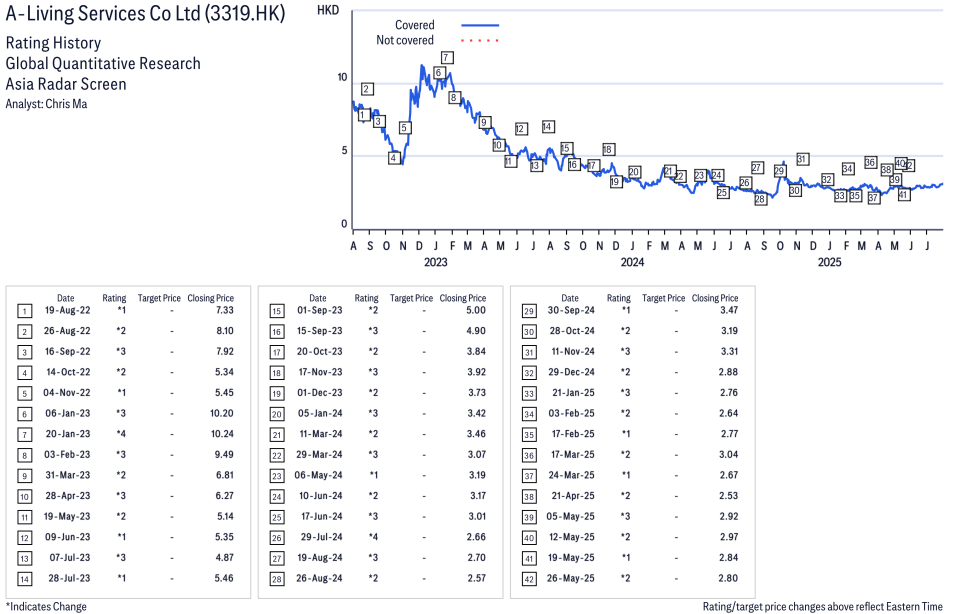Click the Global Quantitative Research text
This screenshot has width=954, height=614.
coord(103,63)
